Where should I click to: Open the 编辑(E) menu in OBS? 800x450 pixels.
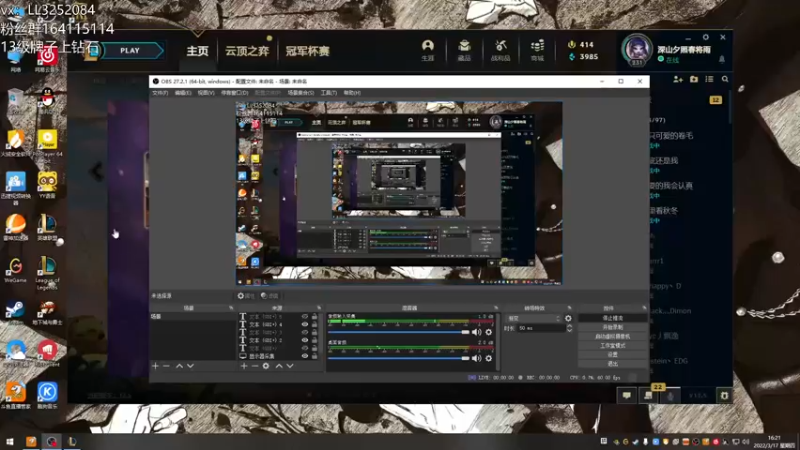click(183, 93)
